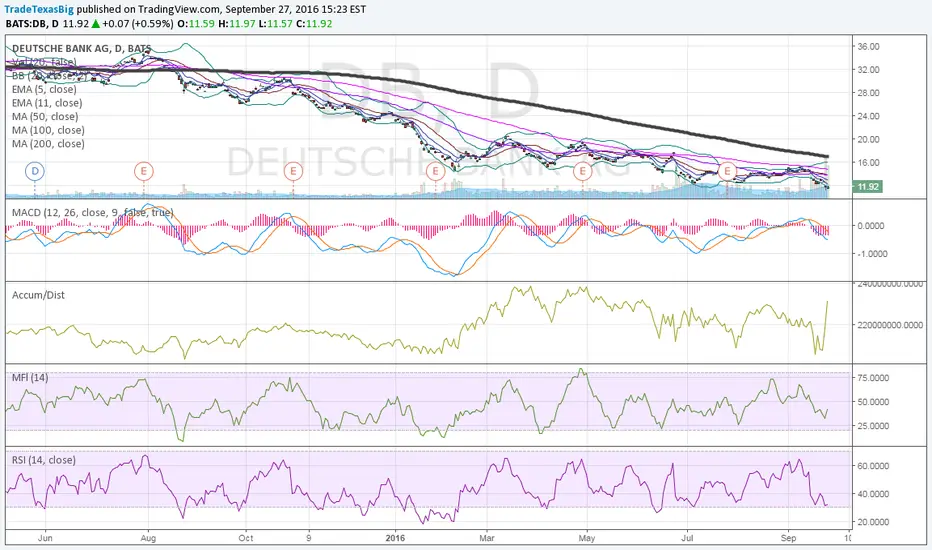Click the 220000000.0000 Accum/Dist axis label

coord(890,325)
